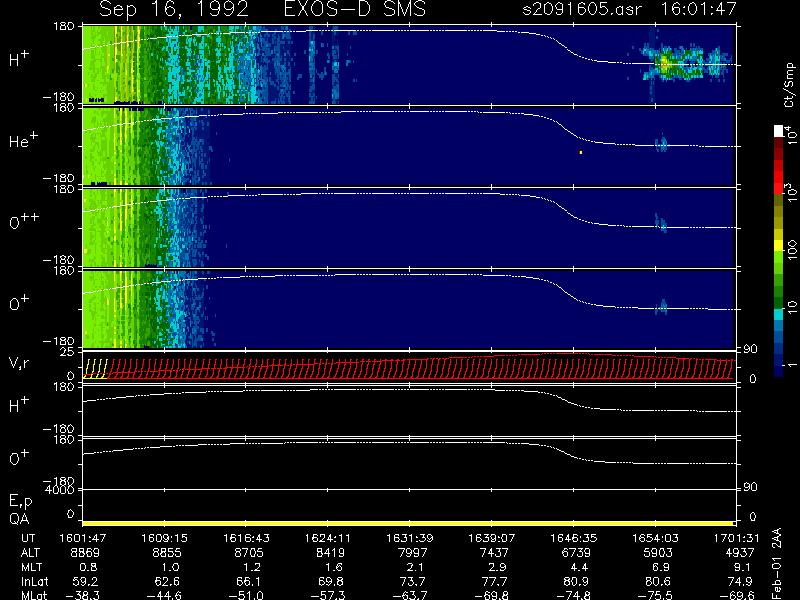Click MLT value "9.1"
The height and width of the screenshot is (600, 800).
tap(743, 567)
